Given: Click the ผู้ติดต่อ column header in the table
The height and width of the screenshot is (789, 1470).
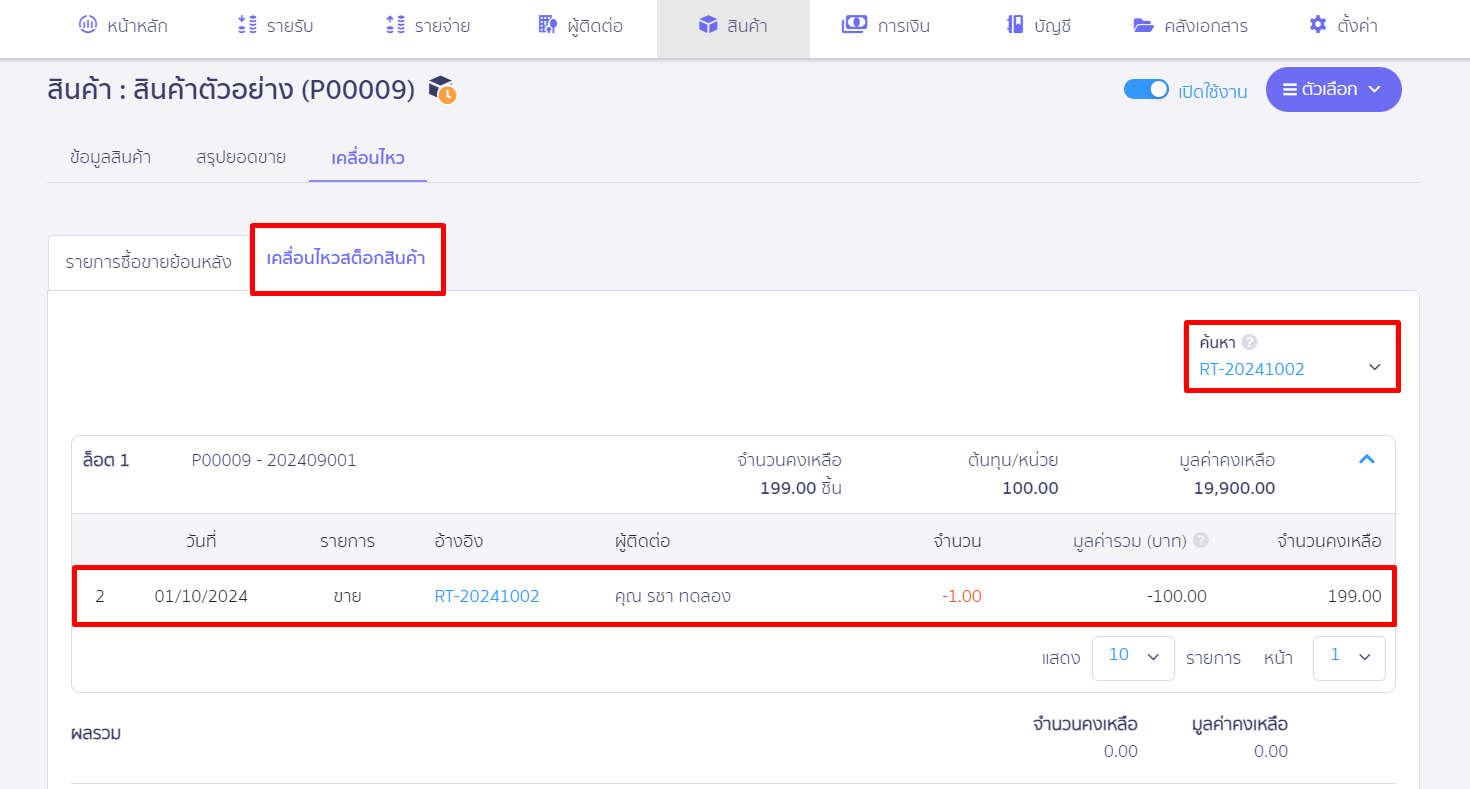Looking at the screenshot, I should 643,541.
